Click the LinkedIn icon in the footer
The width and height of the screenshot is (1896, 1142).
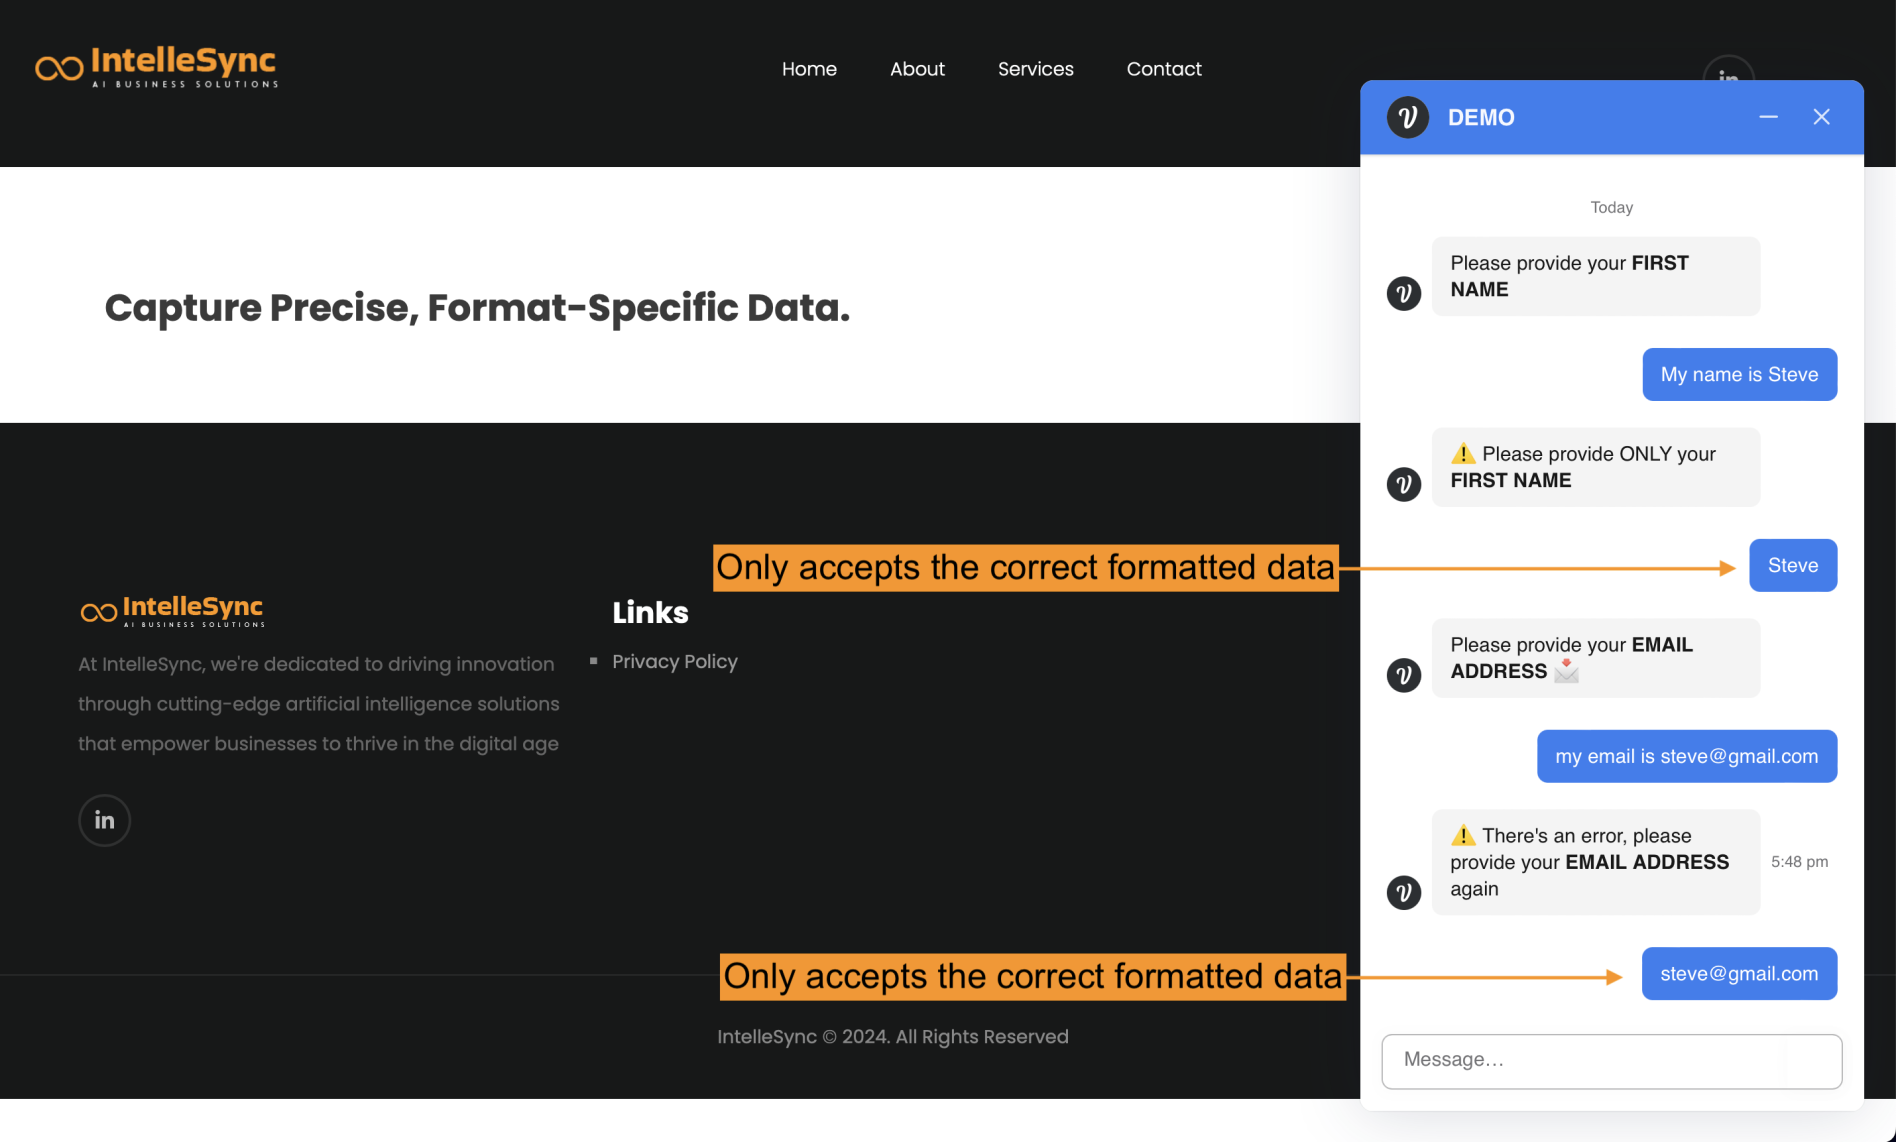coord(104,820)
